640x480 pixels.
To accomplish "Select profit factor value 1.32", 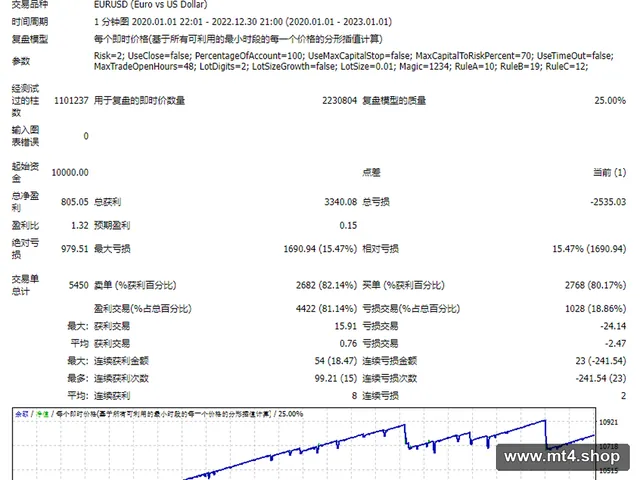I will click(80, 225).
